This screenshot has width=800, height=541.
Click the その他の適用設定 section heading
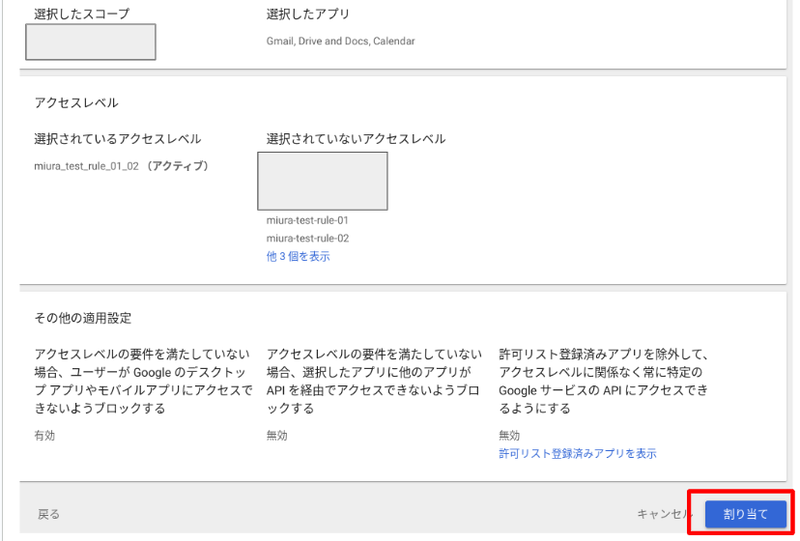click(83, 318)
